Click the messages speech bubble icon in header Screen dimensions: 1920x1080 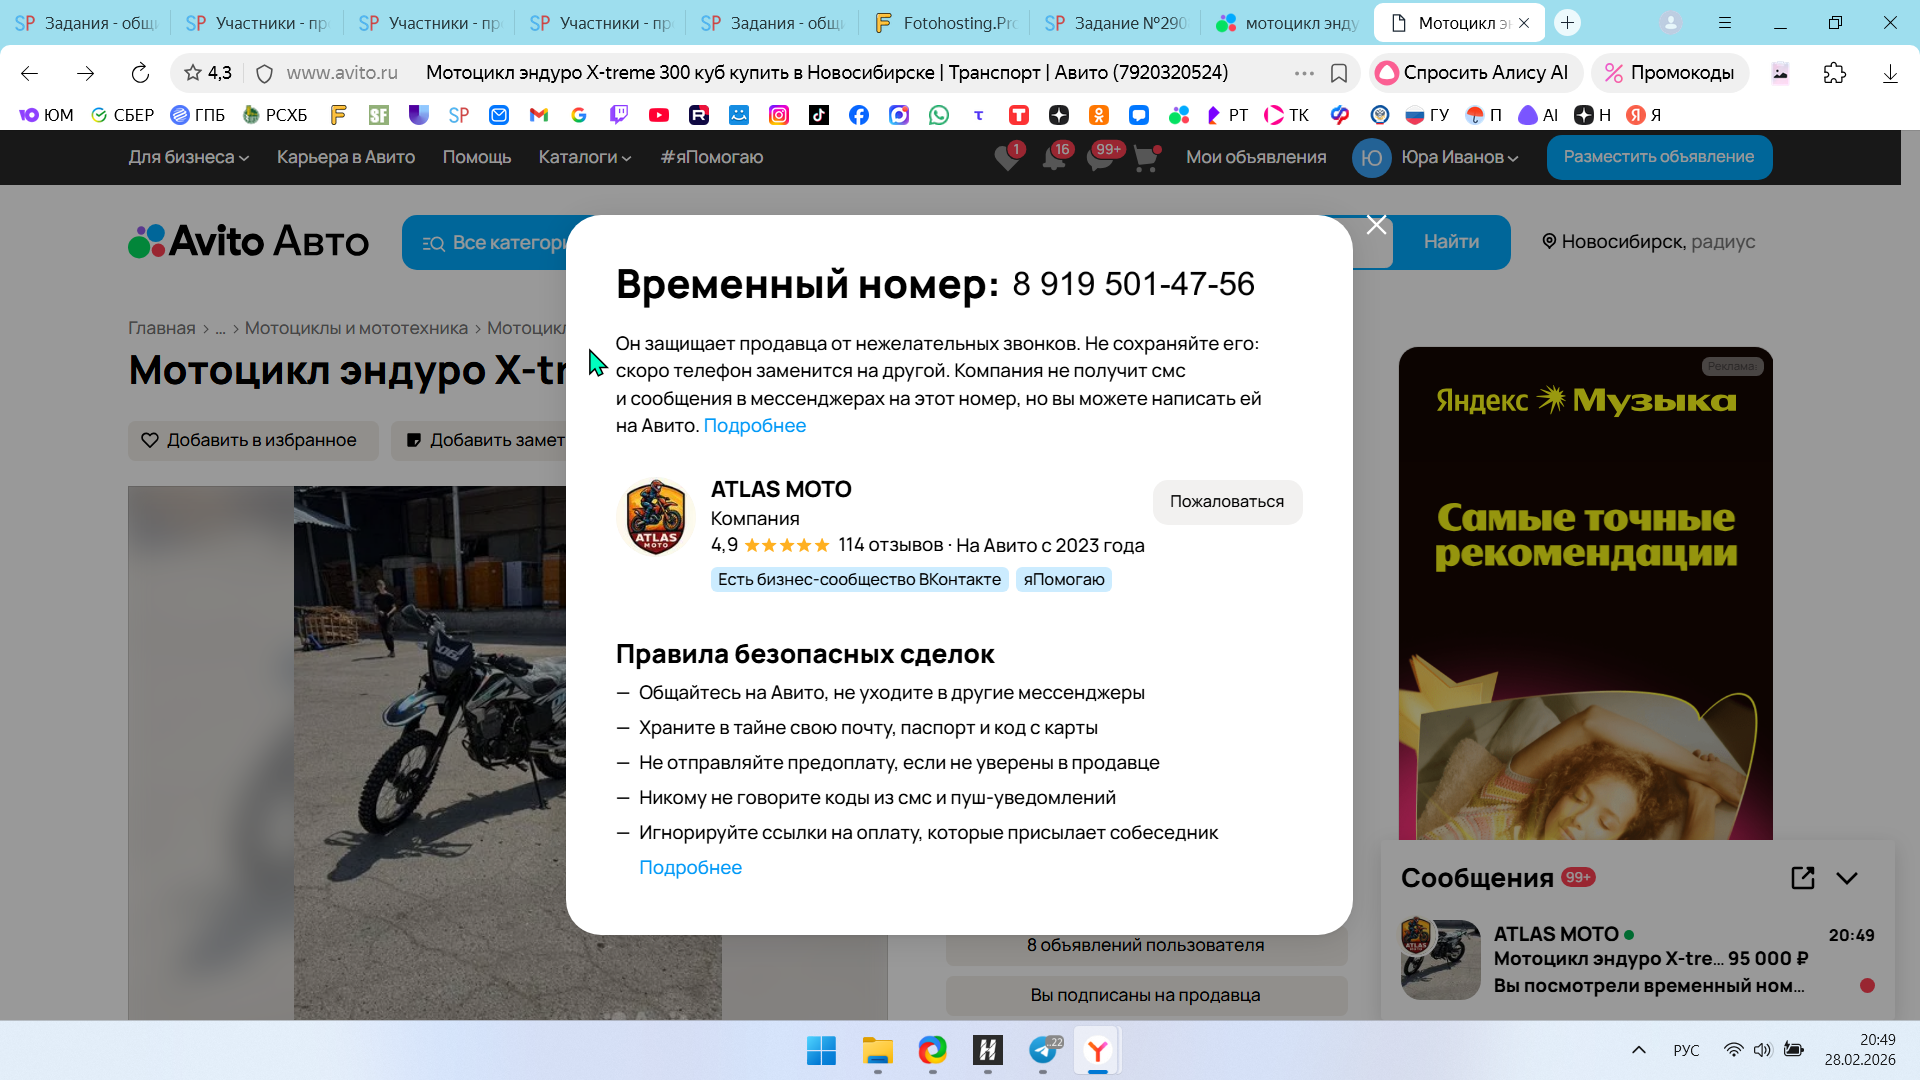1099,158
